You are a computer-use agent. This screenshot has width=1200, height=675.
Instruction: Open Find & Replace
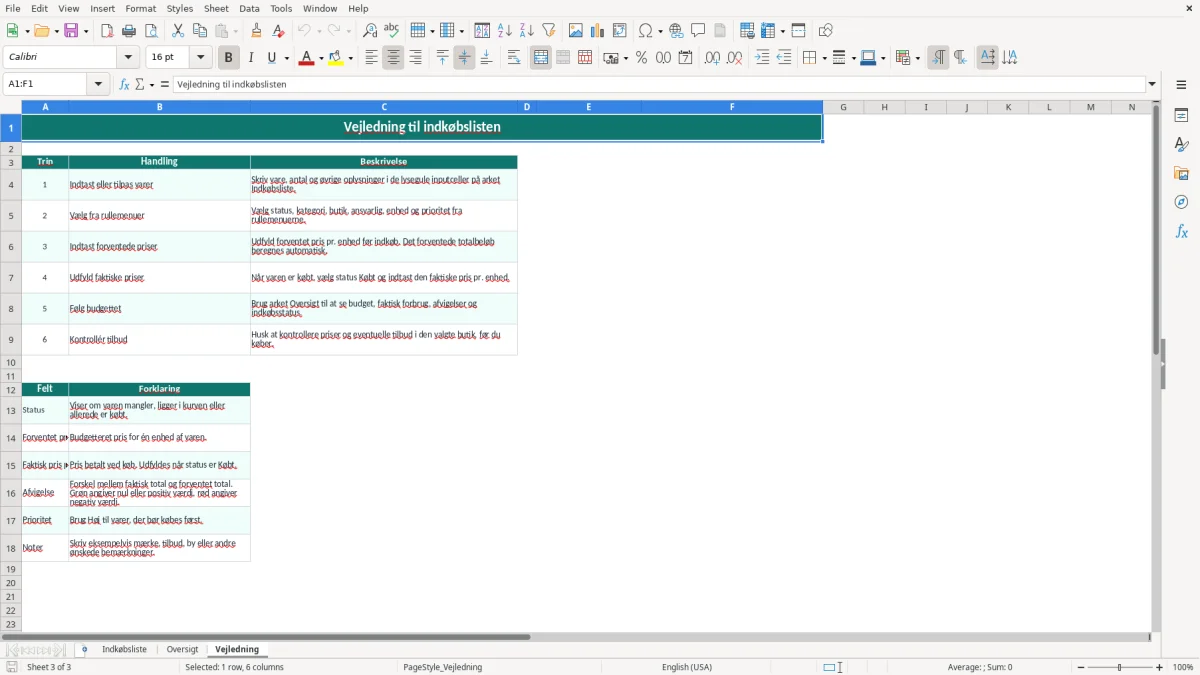click(x=370, y=31)
